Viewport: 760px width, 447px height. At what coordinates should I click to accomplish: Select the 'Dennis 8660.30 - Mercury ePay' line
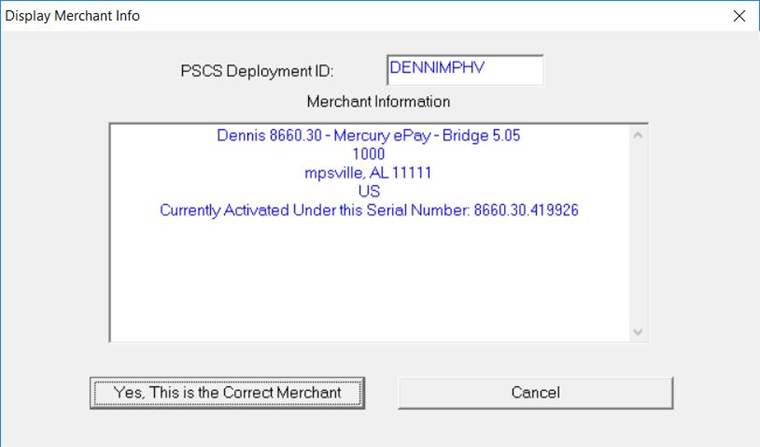368,135
